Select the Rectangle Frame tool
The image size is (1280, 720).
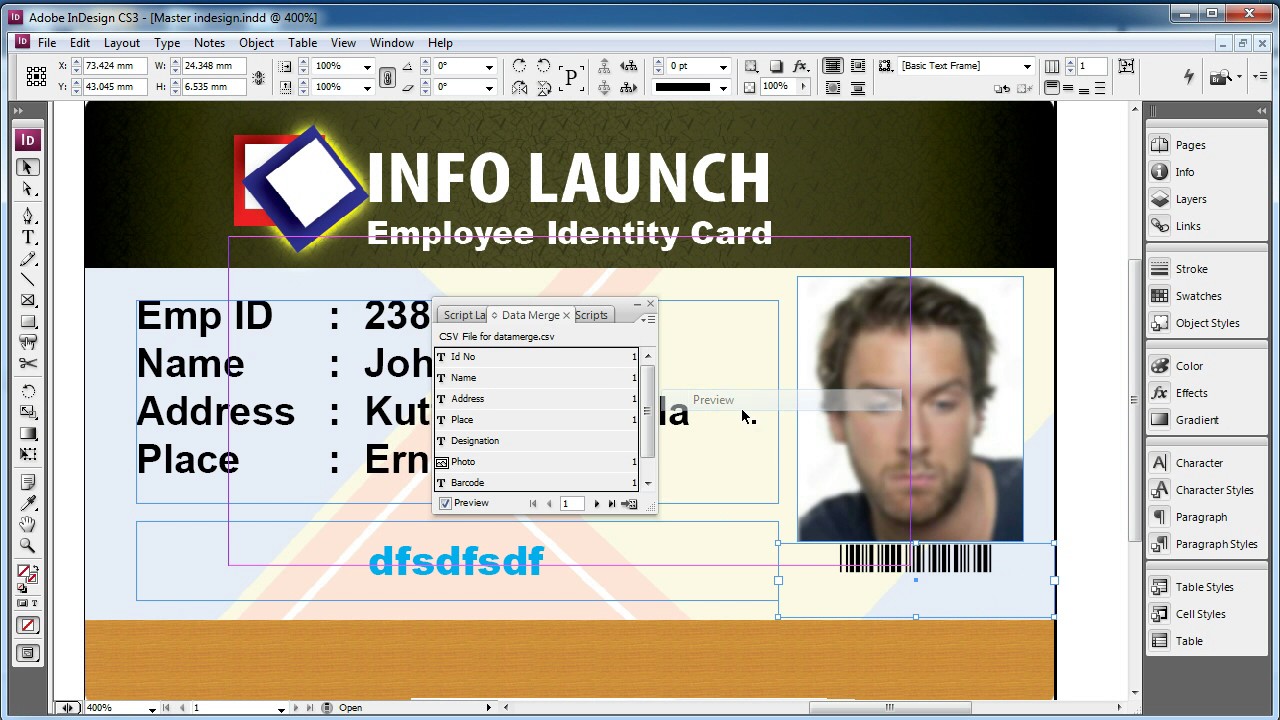[x=28, y=300]
